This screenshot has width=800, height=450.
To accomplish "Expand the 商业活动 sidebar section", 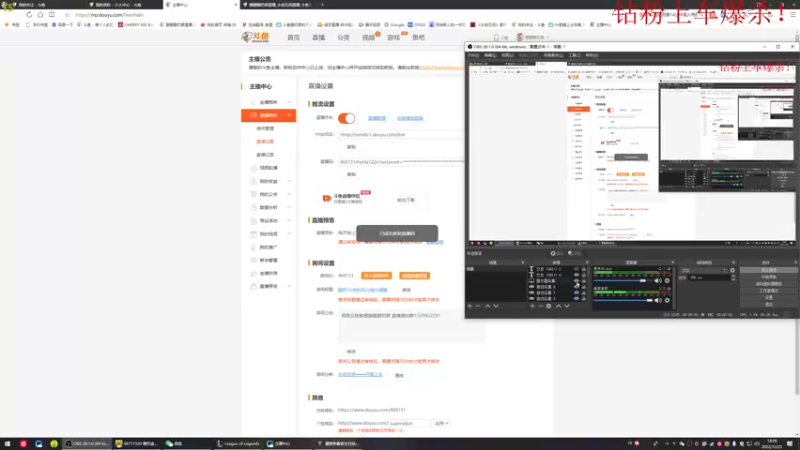I will [289, 220].
